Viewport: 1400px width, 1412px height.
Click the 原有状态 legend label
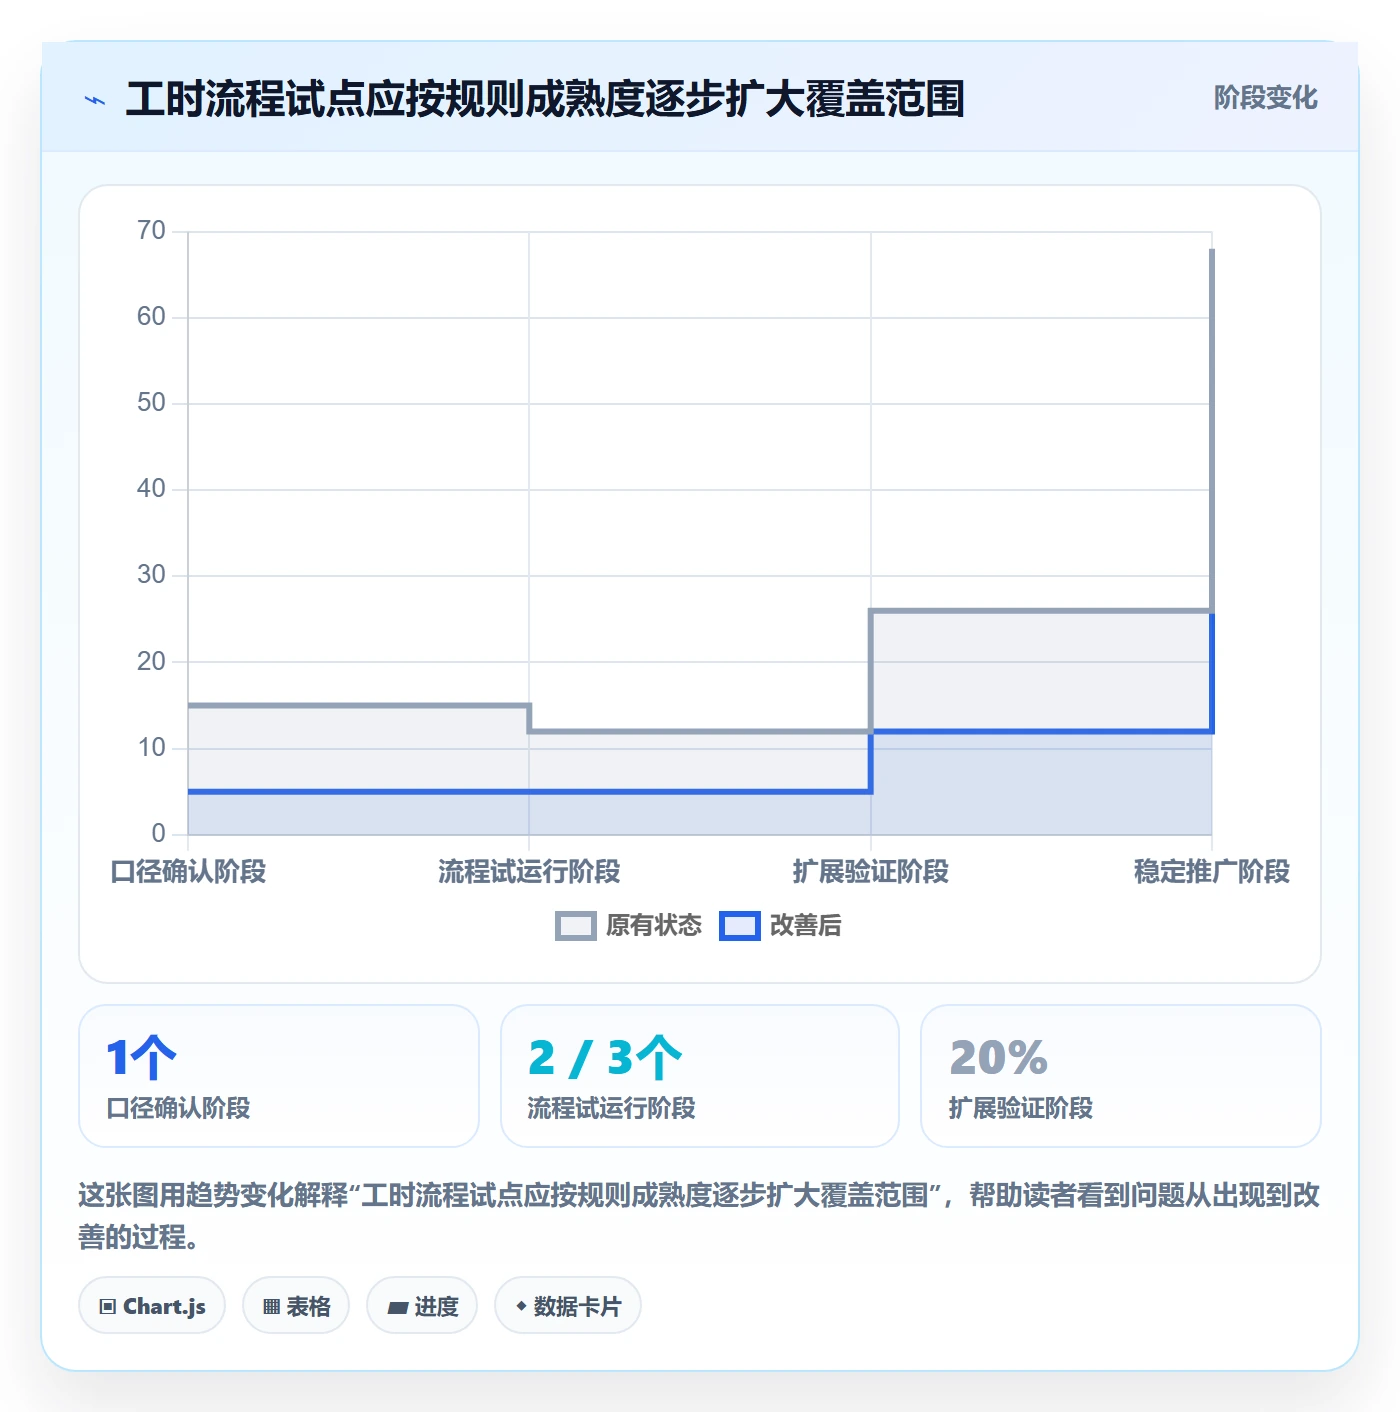click(x=654, y=926)
